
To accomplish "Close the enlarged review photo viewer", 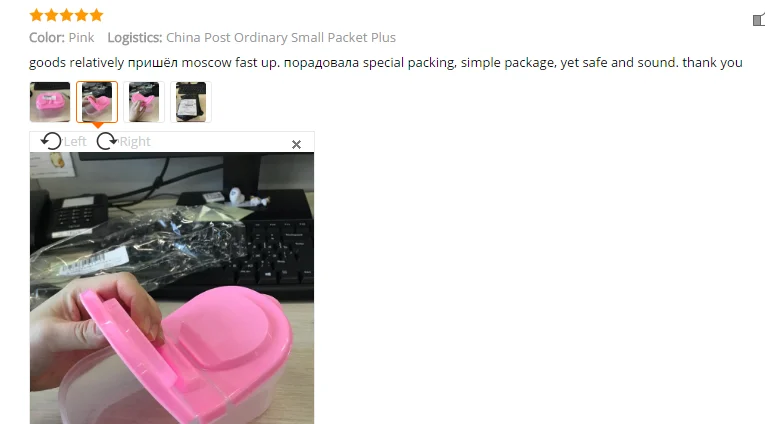I will (296, 144).
